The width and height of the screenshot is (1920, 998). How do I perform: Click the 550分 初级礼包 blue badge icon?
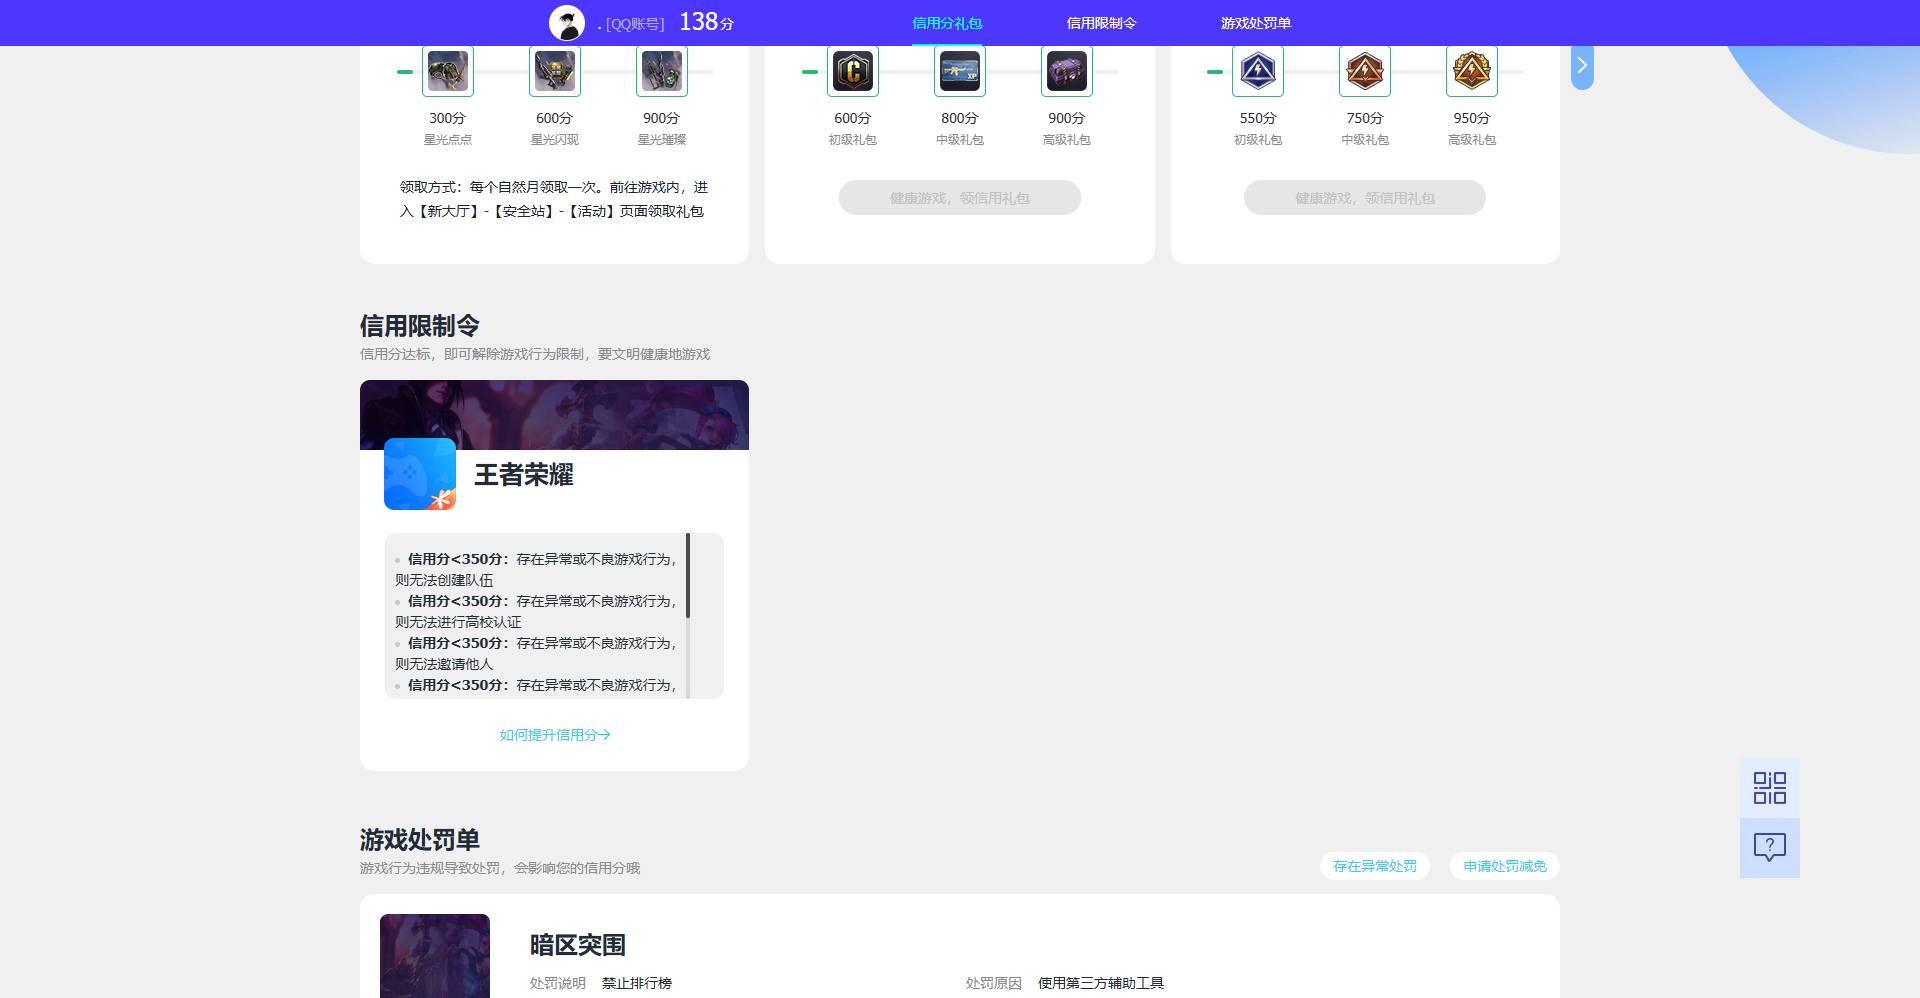pyautogui.click(x=1258, y=71)
